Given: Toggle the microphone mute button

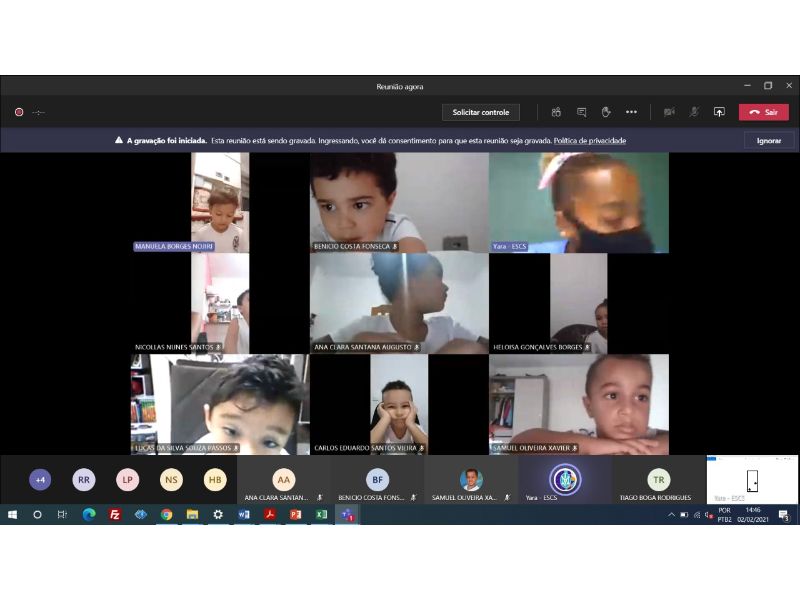Looking at the screenshot, I should click(x=694, y=112).
